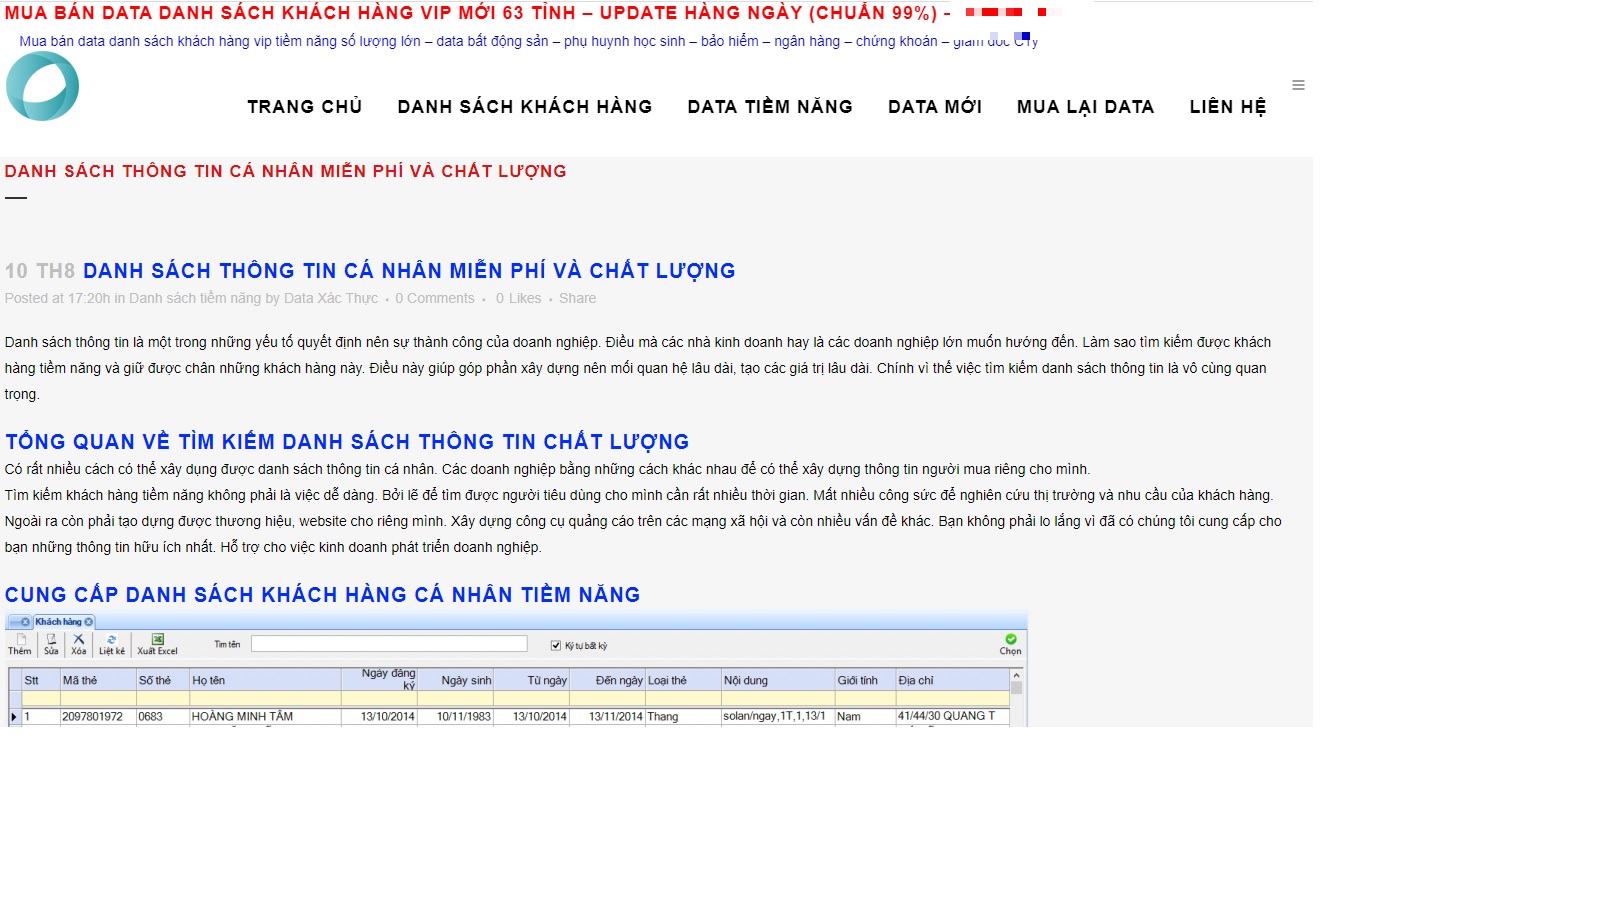
Task: Click the Mã thẻ column header
Action: click(x=97, y=680)
